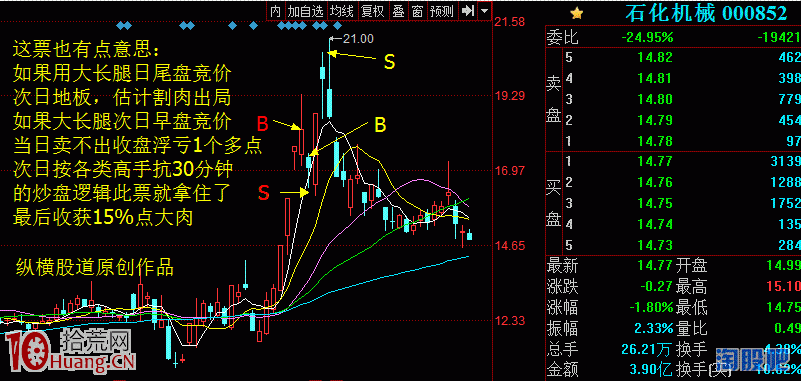Screen dimensions: 801x381
Task: Click the 21.58 price axis label
Action: click(x=510, y=22)
